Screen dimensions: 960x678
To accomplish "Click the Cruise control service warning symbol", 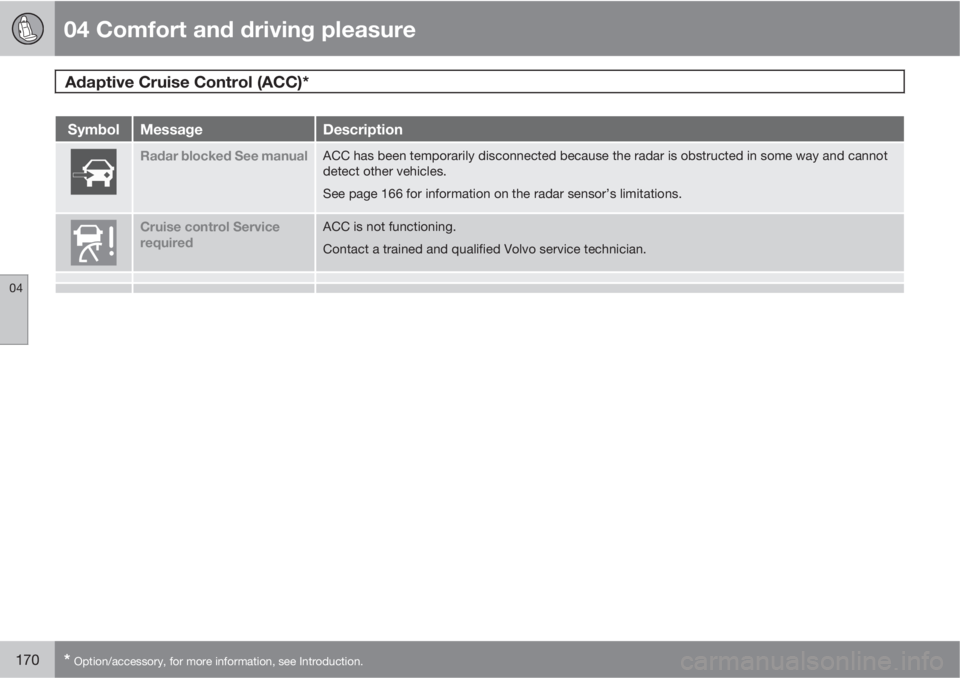I will 93,243.
